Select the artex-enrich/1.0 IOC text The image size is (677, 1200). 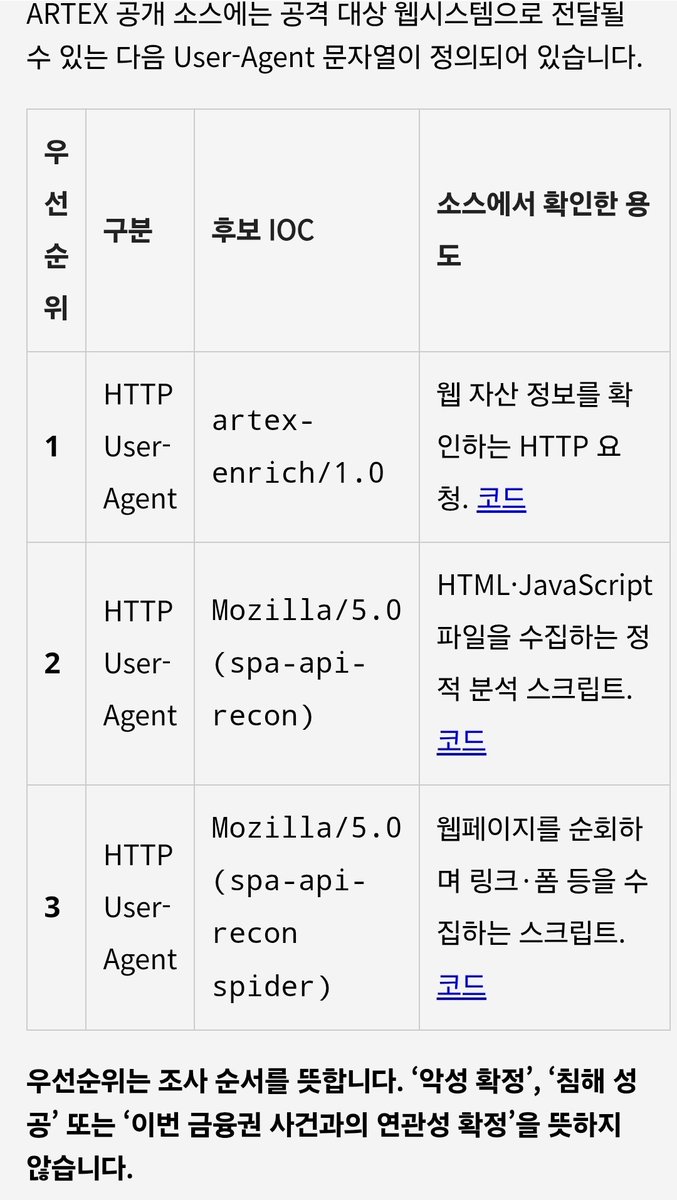click(x=298, y=447)
